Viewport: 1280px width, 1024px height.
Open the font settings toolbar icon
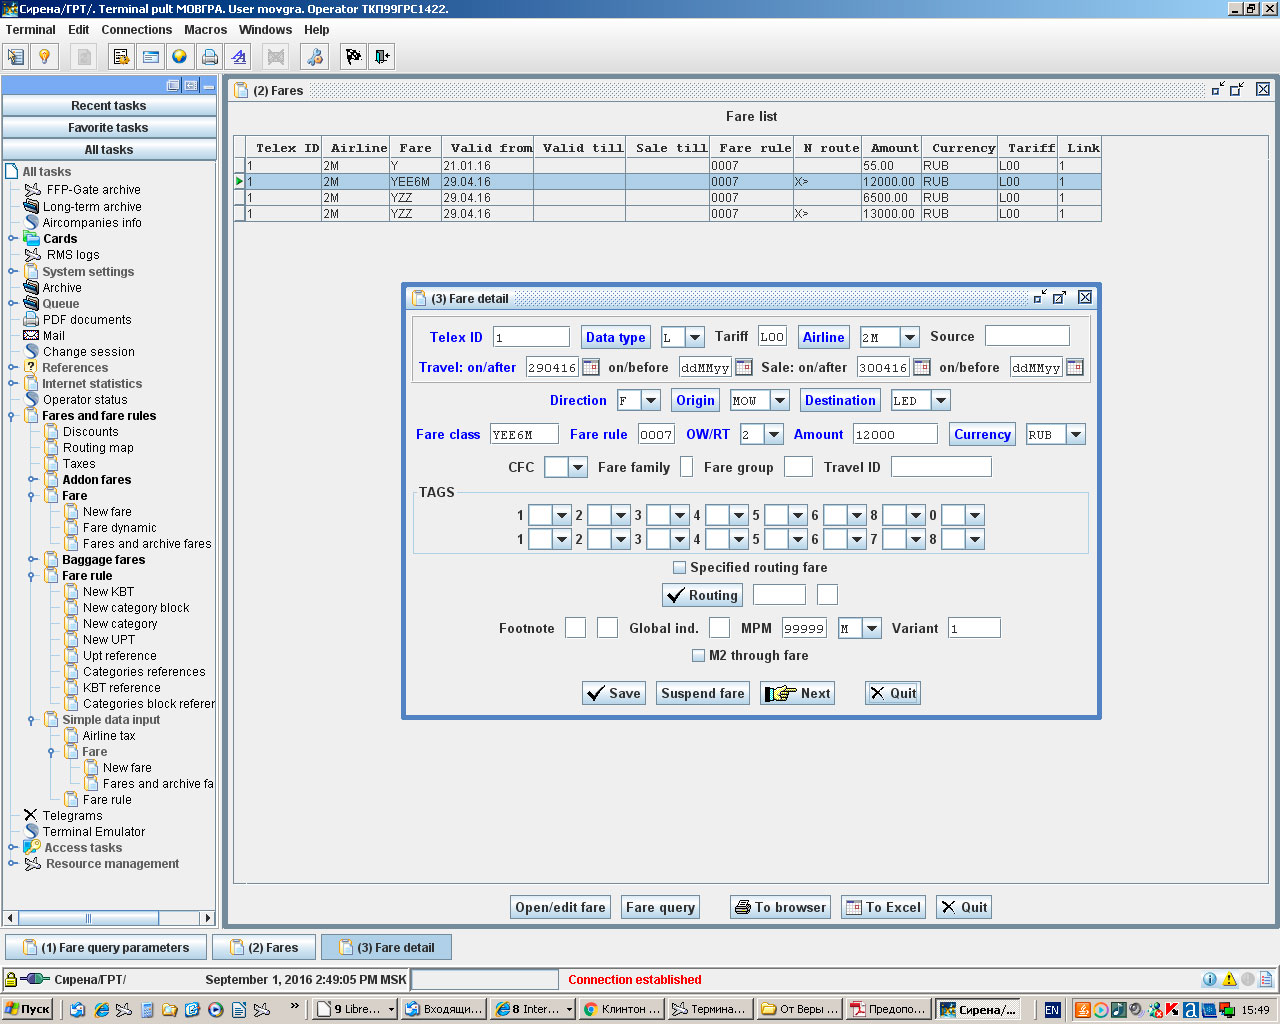click(238, 57)
